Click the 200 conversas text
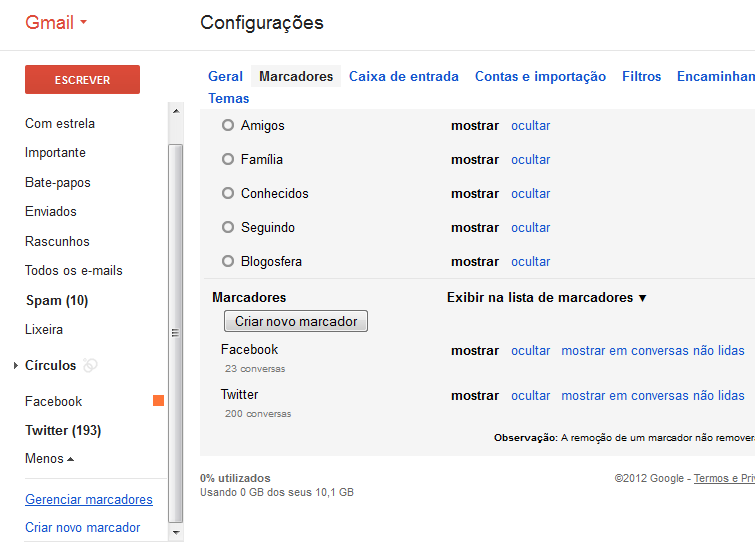Screen dimensions: 755x548 tap(258, 414)
